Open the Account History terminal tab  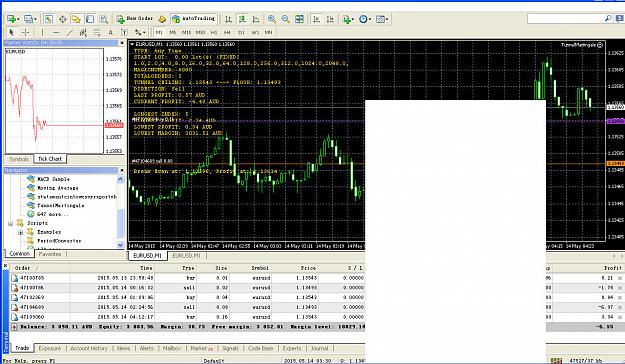pos(88,348)
